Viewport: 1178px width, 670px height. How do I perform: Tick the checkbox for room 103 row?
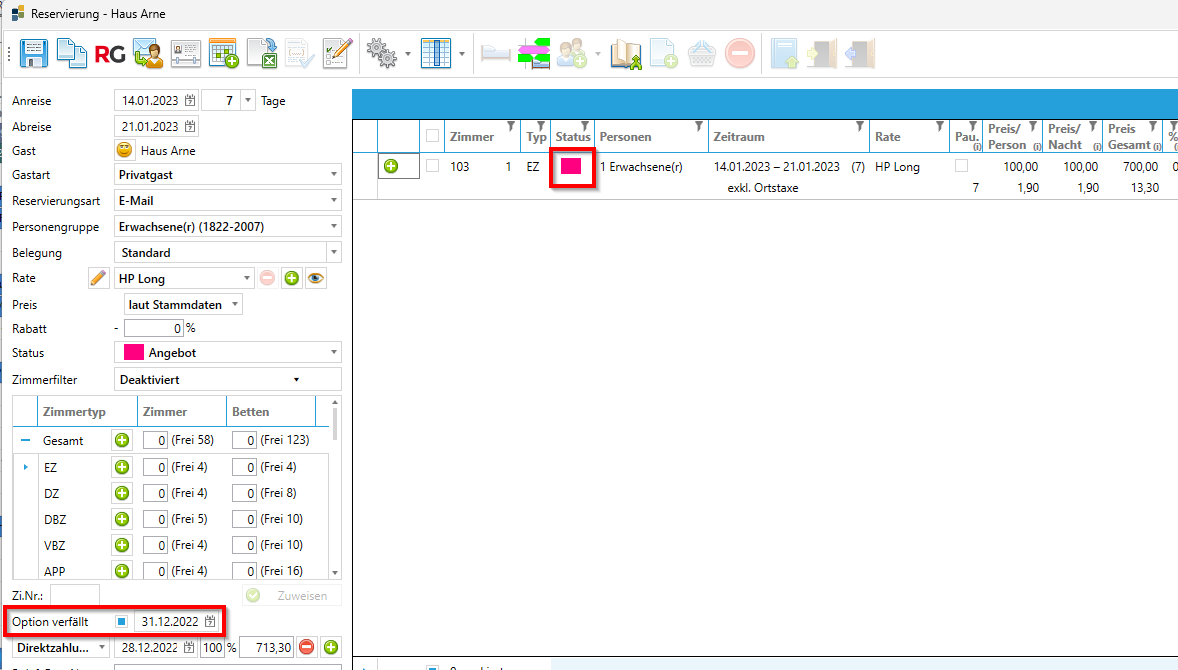click(x=433, y=166)
